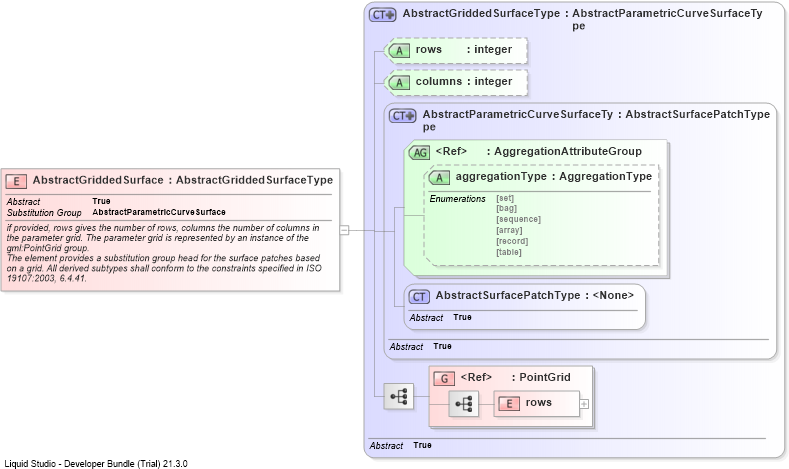Select the [record] enumeration value
Image resolution: width=789 pixels, height=469 pixels.
[x=512, y=242]
